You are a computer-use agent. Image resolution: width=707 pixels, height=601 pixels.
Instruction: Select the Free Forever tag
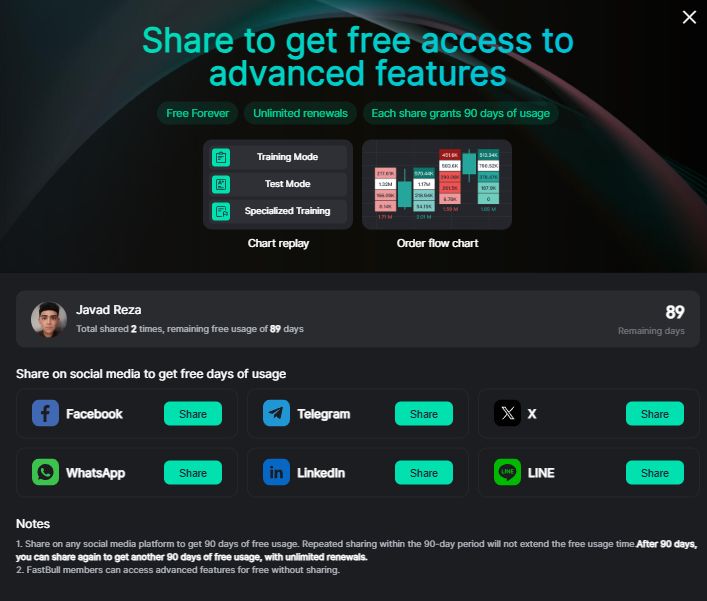(x=197, y=113)
